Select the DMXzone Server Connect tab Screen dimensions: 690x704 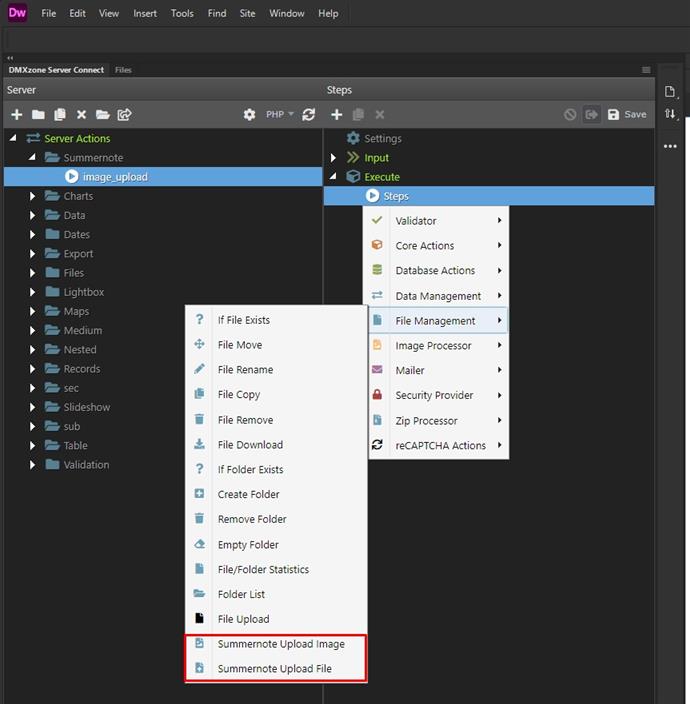click(x=56, y=70)
